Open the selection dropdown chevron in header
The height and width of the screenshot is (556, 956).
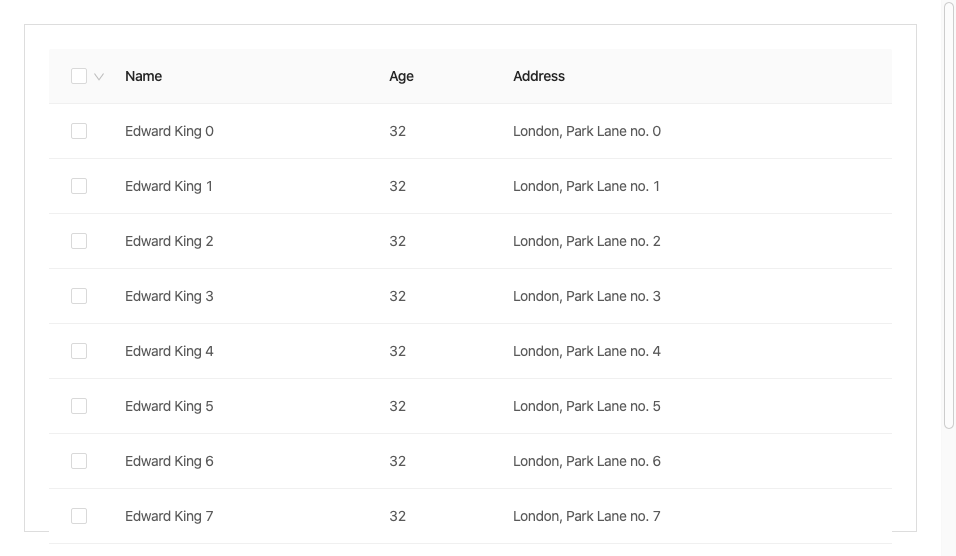(99, 76)
